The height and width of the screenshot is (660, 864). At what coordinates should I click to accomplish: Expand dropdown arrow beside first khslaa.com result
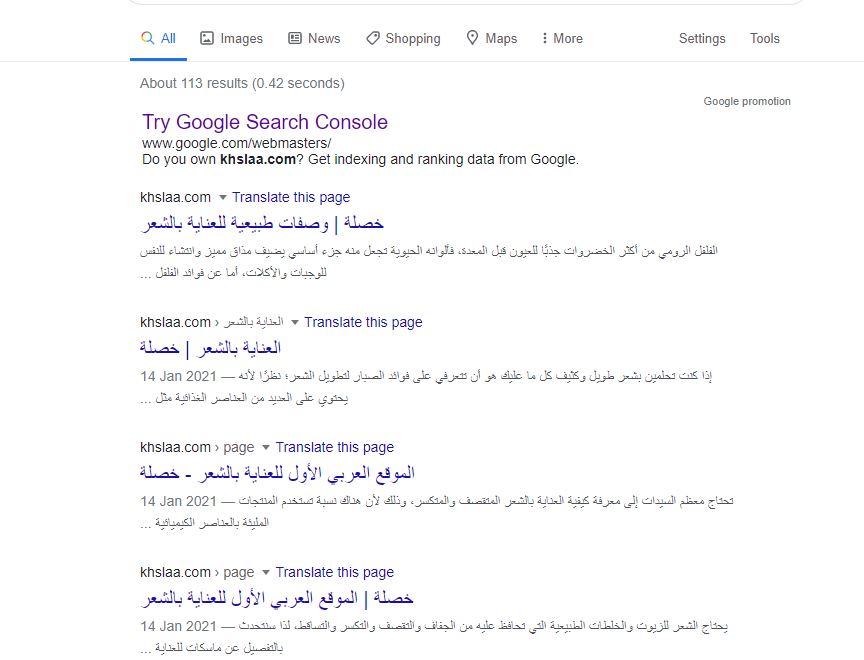tap(223, 197)
